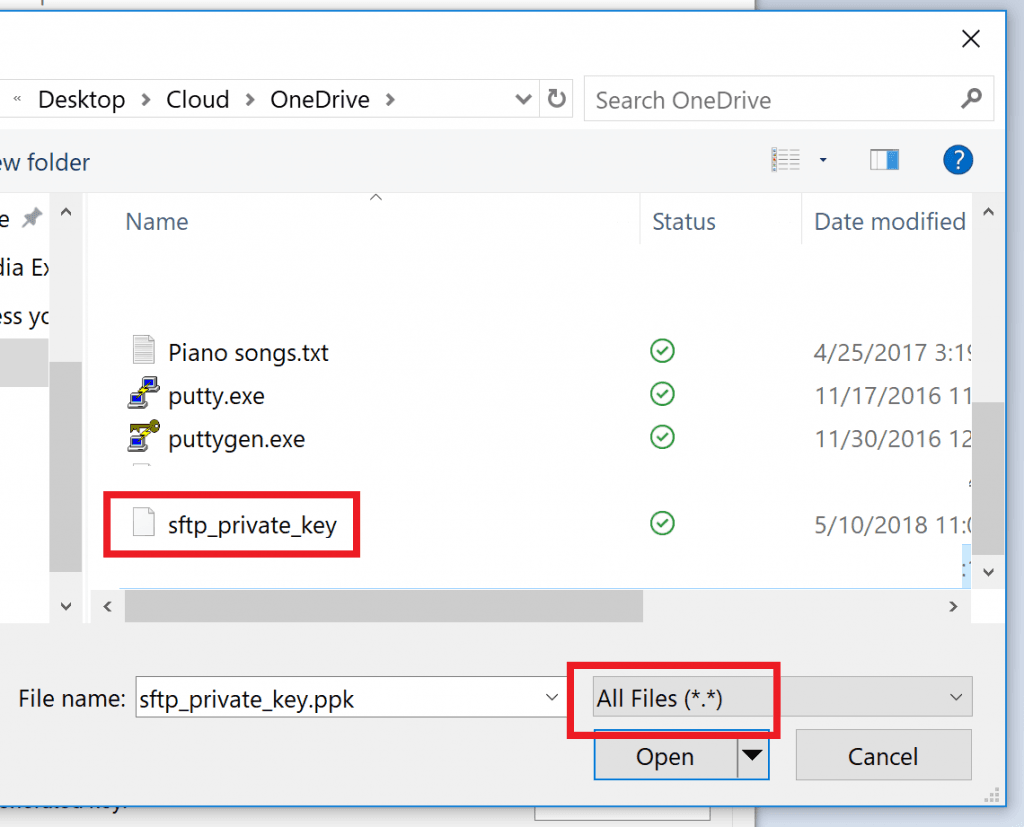Click the sftp_private_key file icon
This screenshot has width=1024, height=827.
144,523
